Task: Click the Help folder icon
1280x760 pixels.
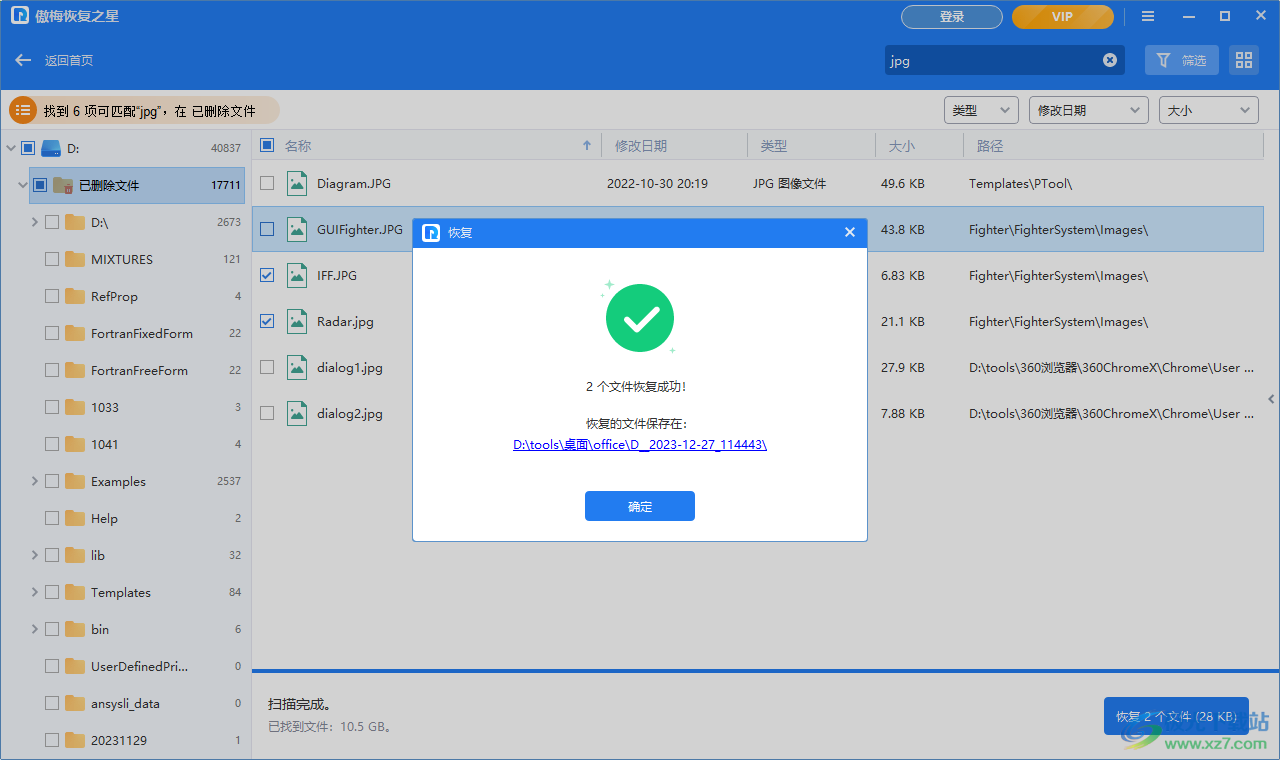Action: click(x=75, y=518)
